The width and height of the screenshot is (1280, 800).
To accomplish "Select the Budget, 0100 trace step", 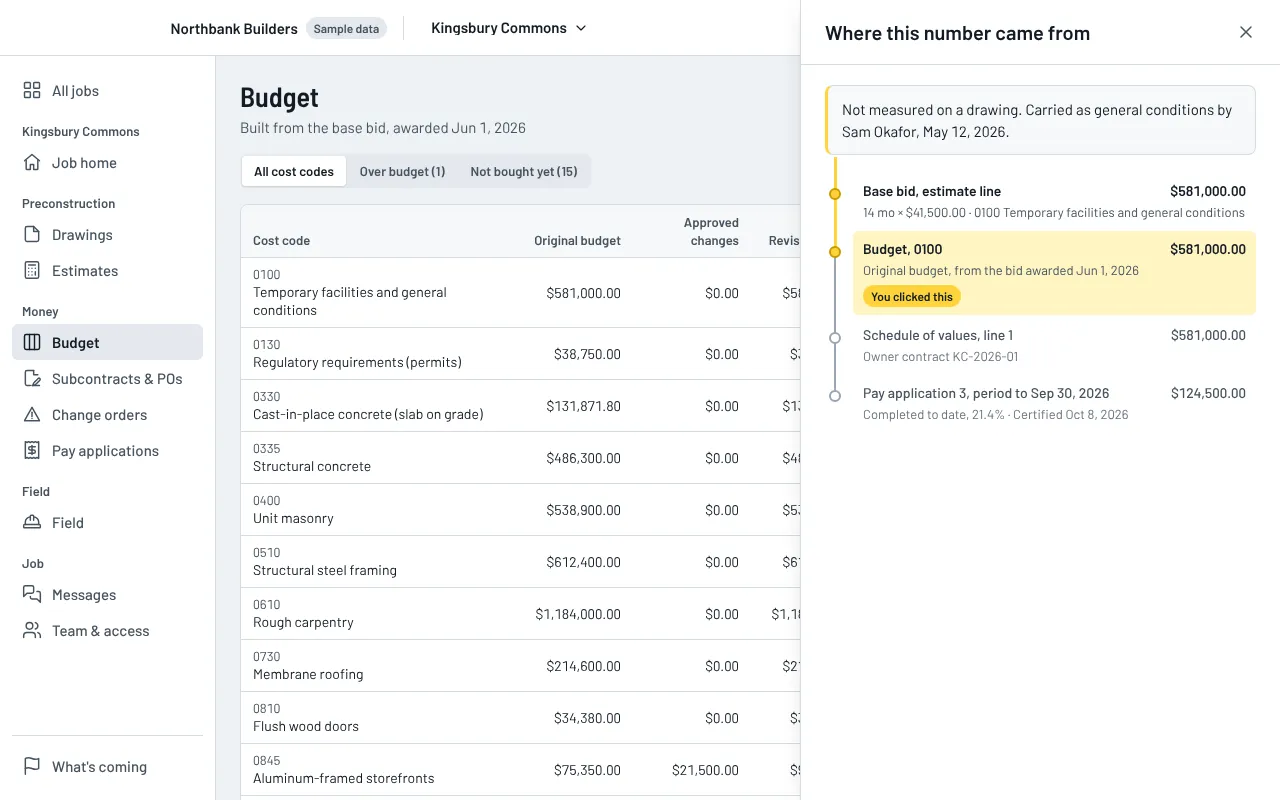I will click(x=1054, y=273).
